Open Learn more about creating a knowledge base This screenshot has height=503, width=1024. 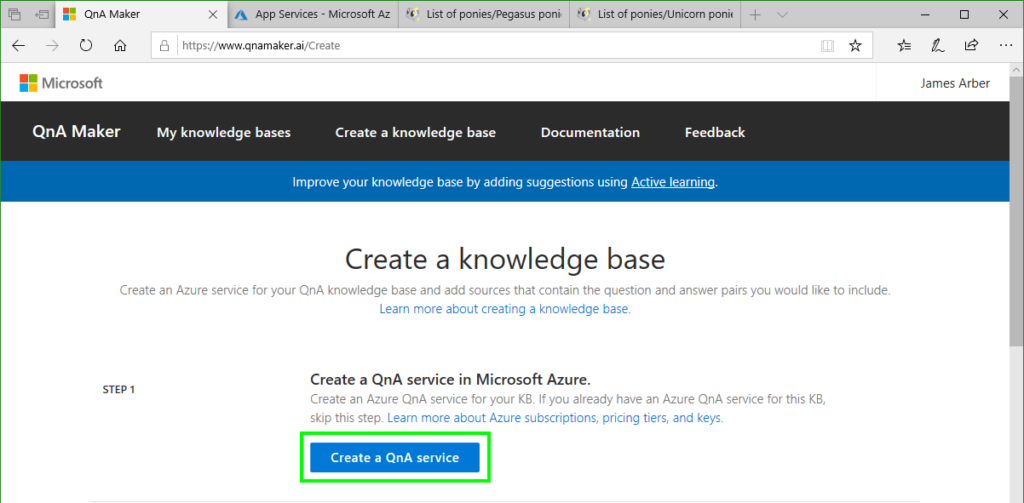[x=505, y=308]
